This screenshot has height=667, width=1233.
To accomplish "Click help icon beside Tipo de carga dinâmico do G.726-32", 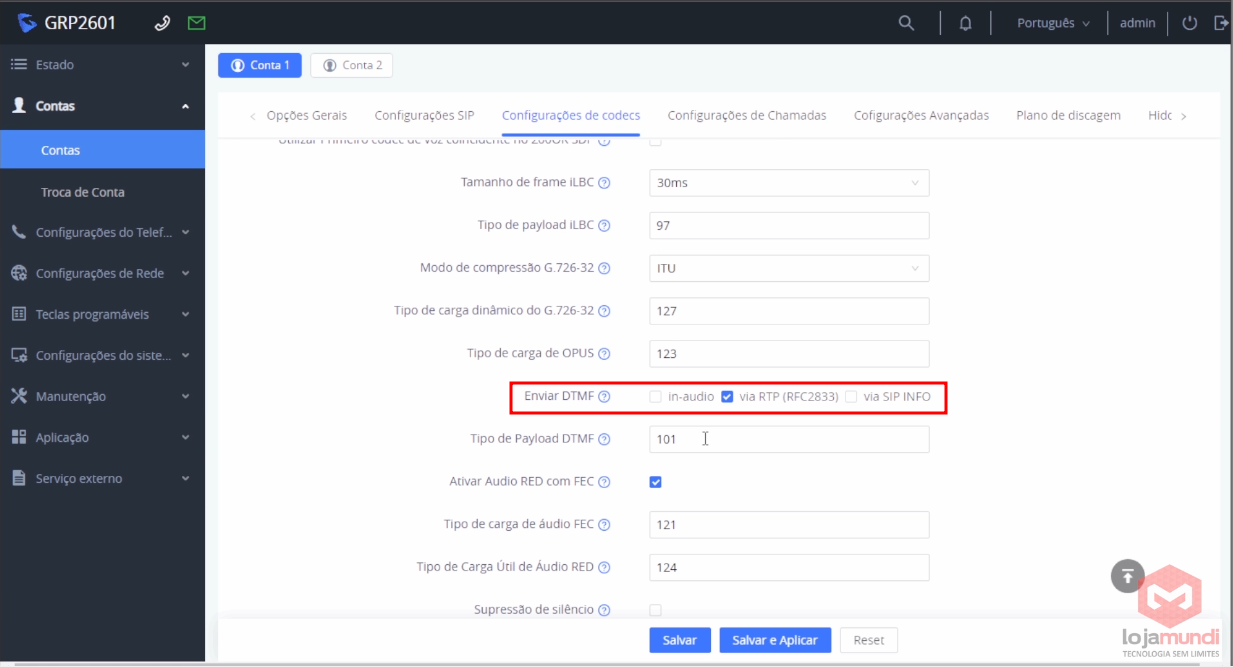I will pos(604,311).
